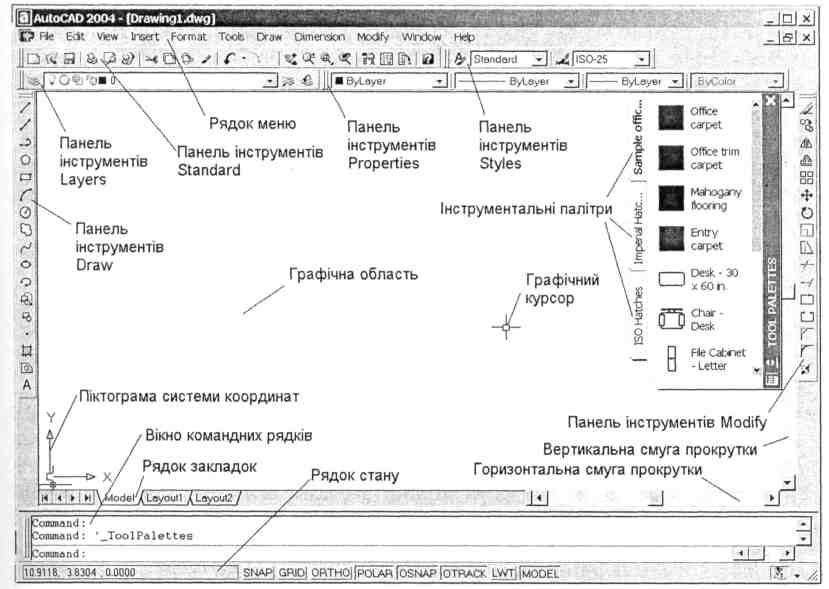Viewport: 829px width, 589px height.
Task: Open the File menu
Action: tap(47, 36)
